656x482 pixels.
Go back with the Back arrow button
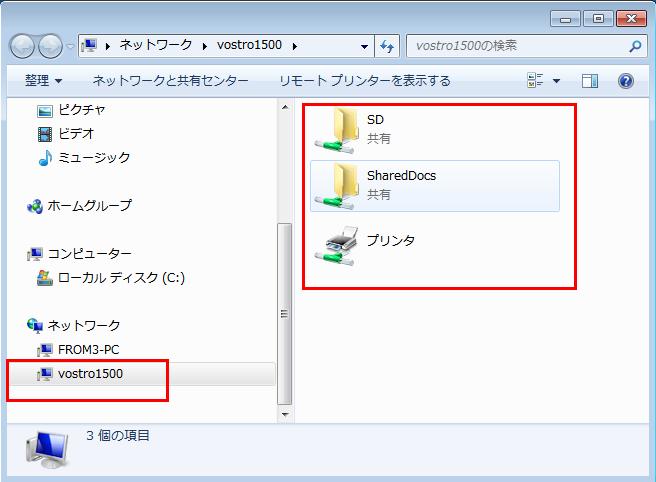[22, 46]
